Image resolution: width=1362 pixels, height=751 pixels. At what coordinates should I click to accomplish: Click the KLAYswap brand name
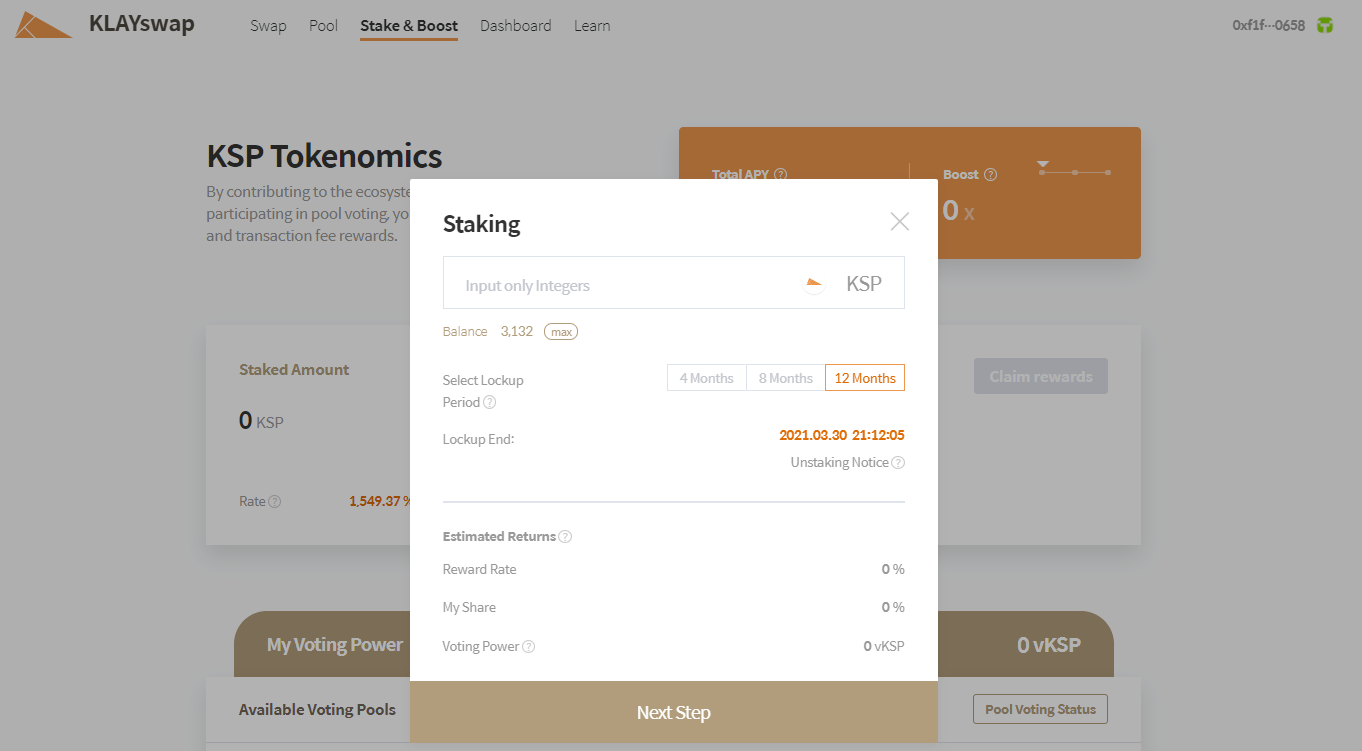pos(142,24)
